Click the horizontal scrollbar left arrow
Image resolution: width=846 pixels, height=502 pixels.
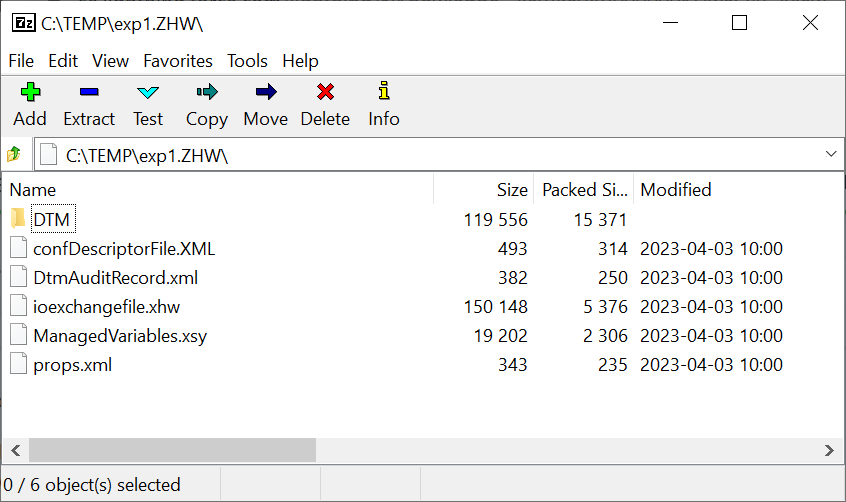(x=16, y=450)
